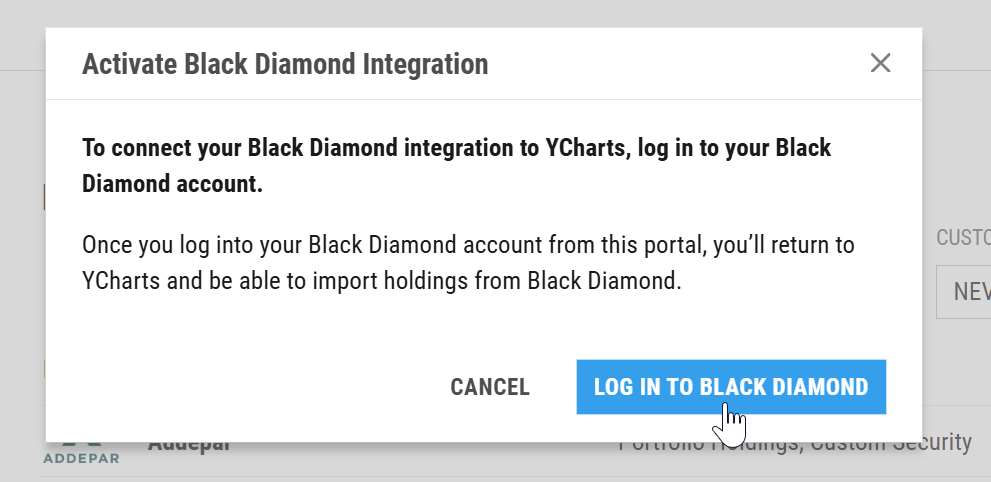Screen dimensions: 991x482
Task: Click the Portfolio Holdings, Custom Security text
Action: tap(795, 447)
